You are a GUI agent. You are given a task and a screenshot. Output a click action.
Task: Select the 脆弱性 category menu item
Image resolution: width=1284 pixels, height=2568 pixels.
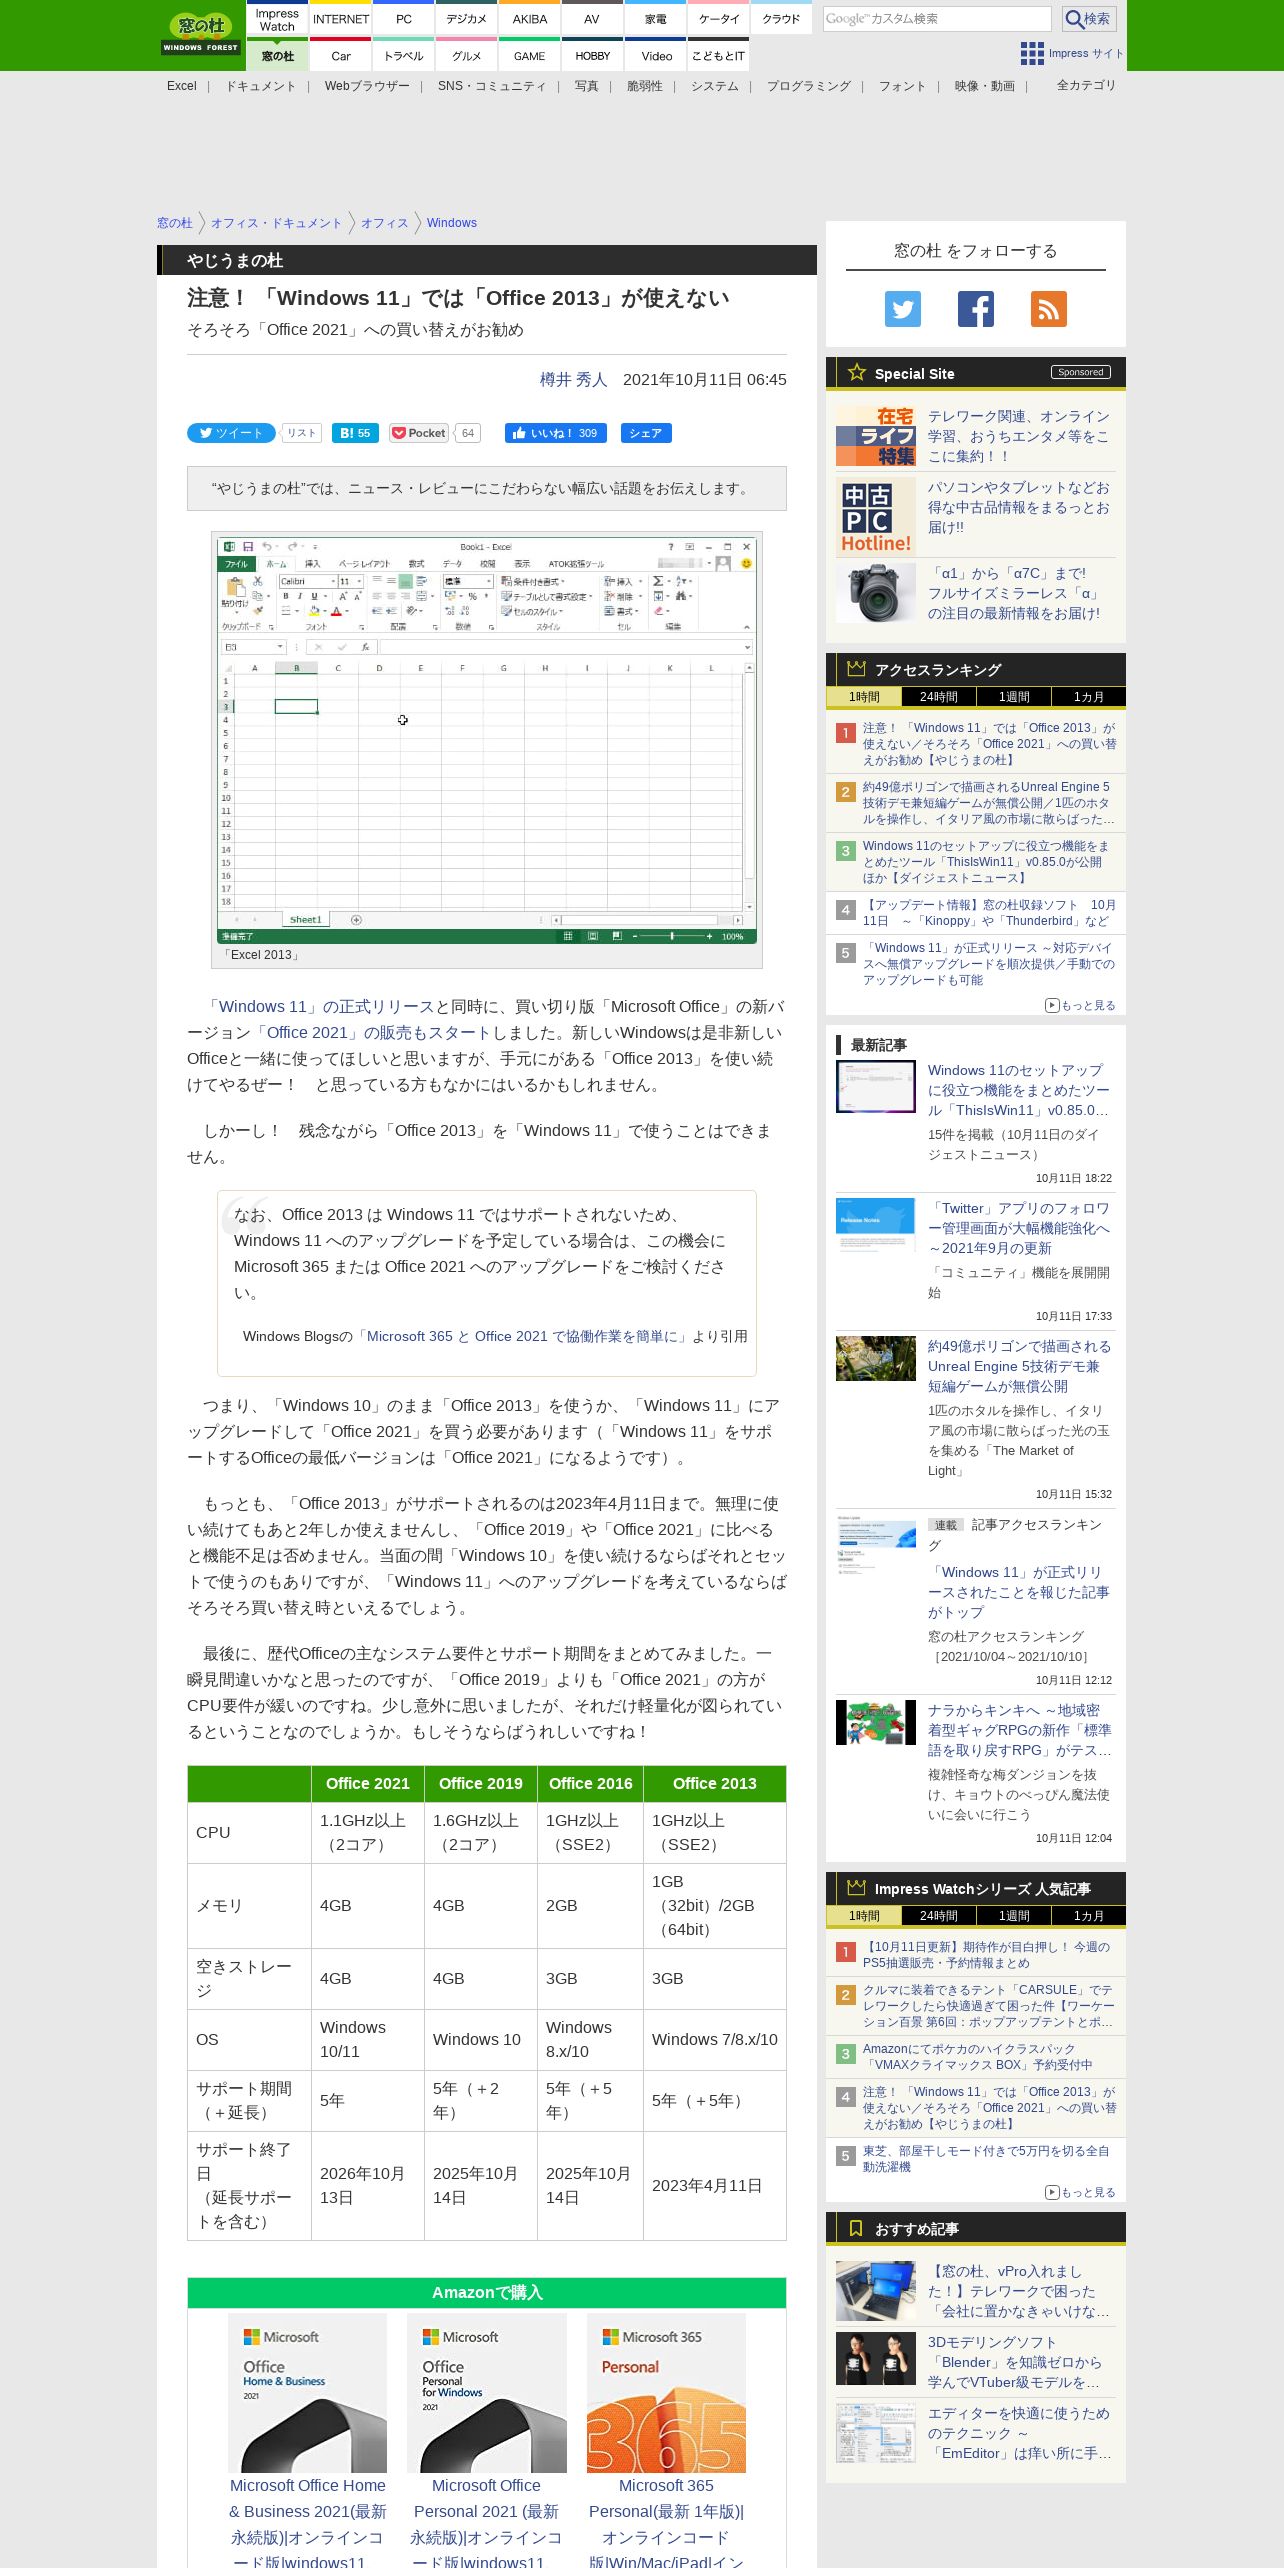(x=645, y=86)
